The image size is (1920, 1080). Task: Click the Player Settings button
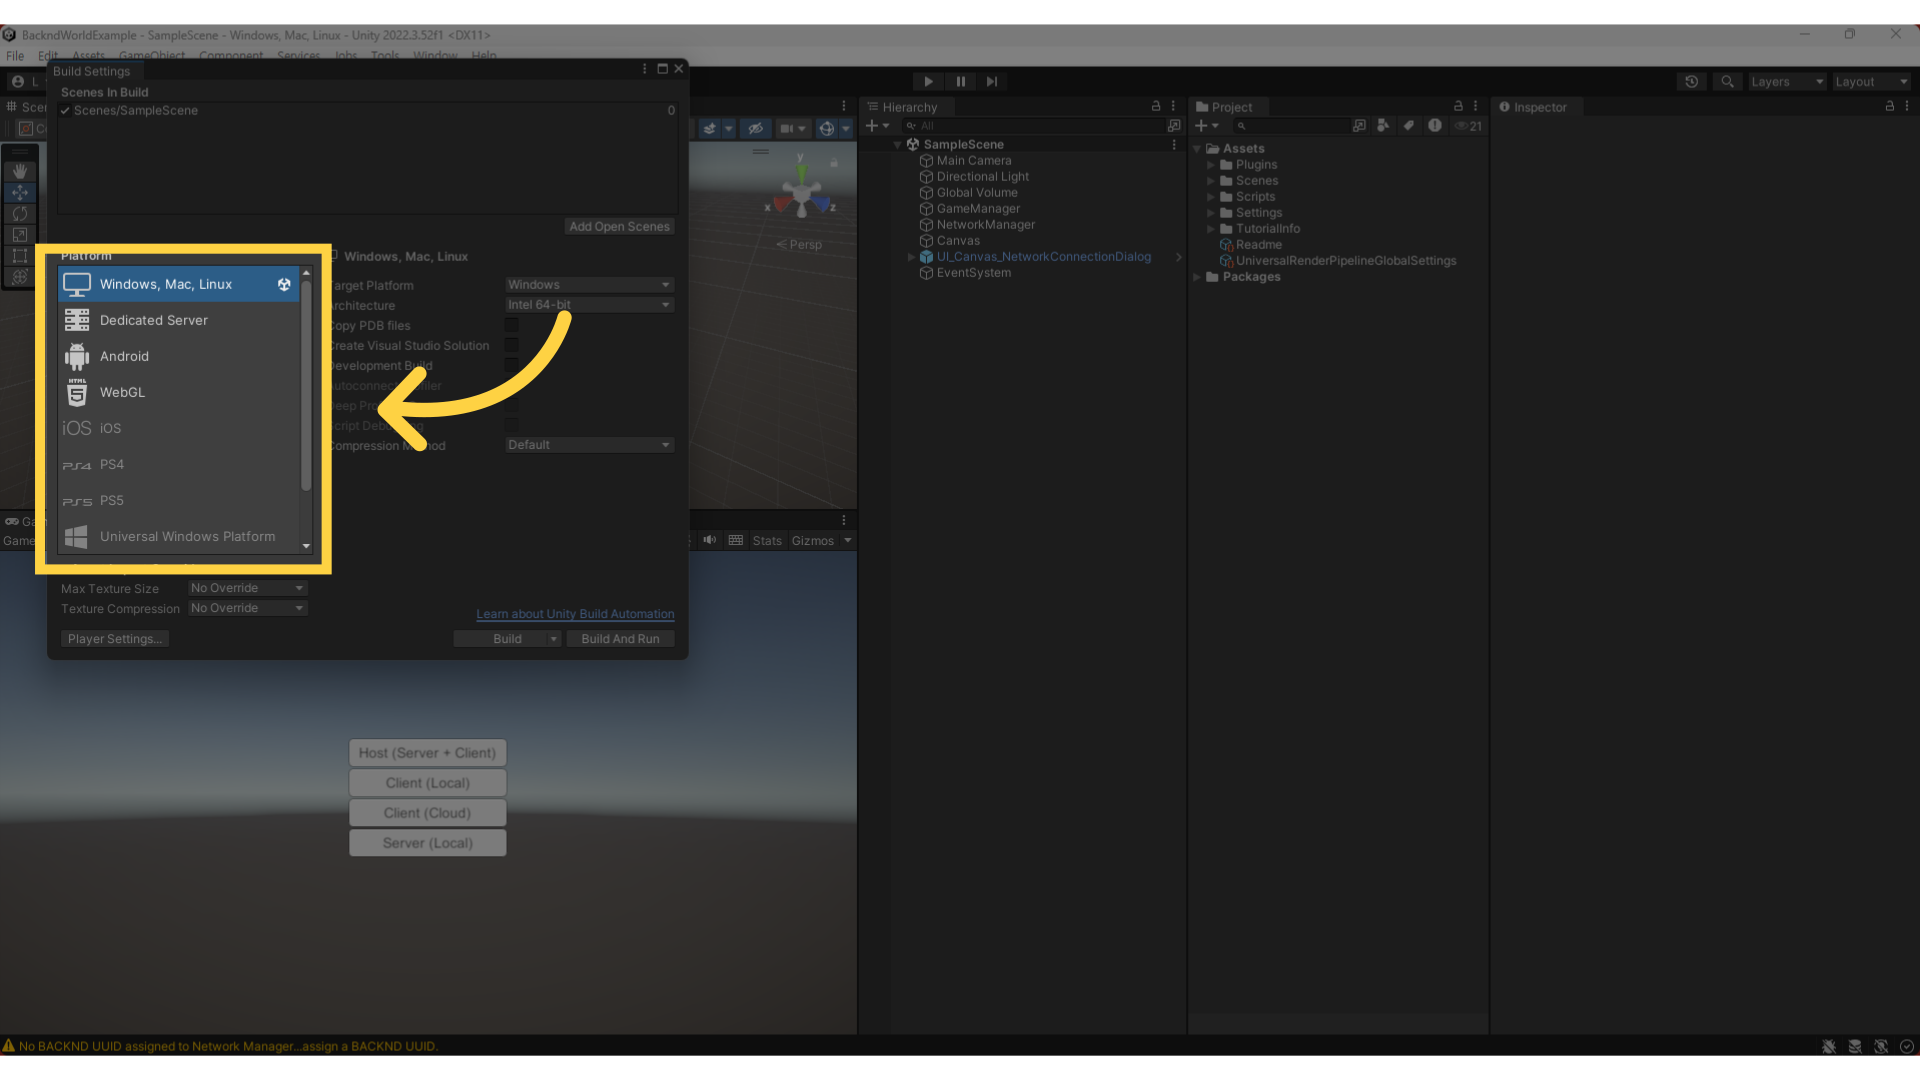click(x=115, y=639)
